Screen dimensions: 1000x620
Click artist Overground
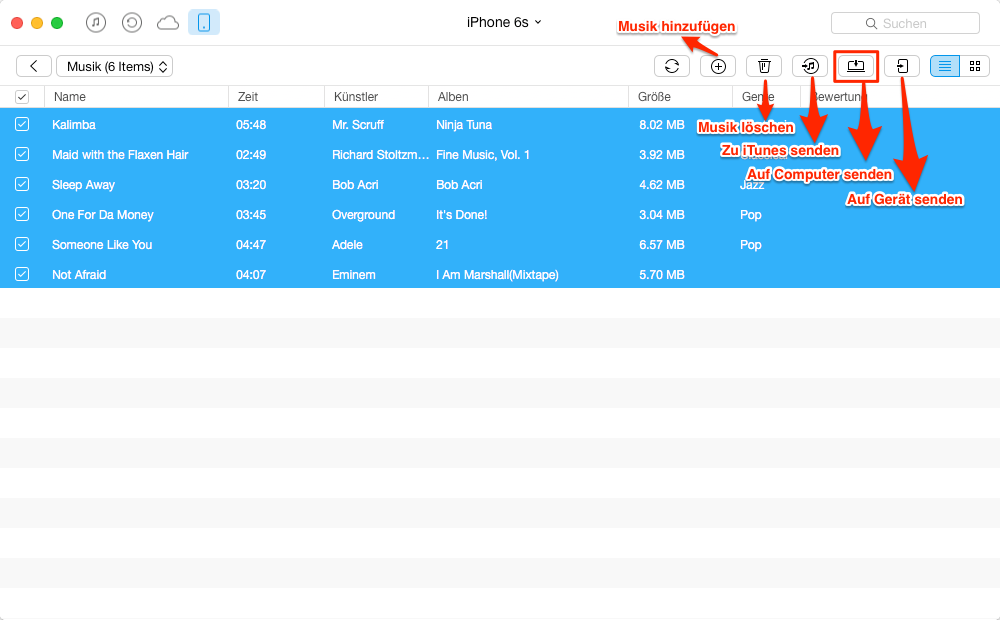(364, 215)
